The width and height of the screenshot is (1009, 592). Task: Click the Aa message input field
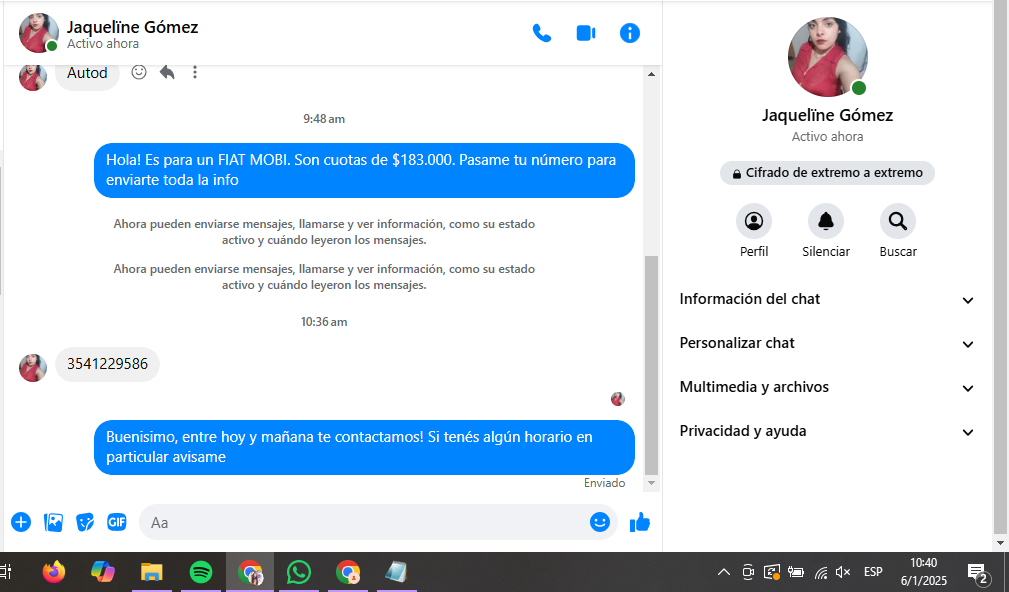tap(365, 522)
